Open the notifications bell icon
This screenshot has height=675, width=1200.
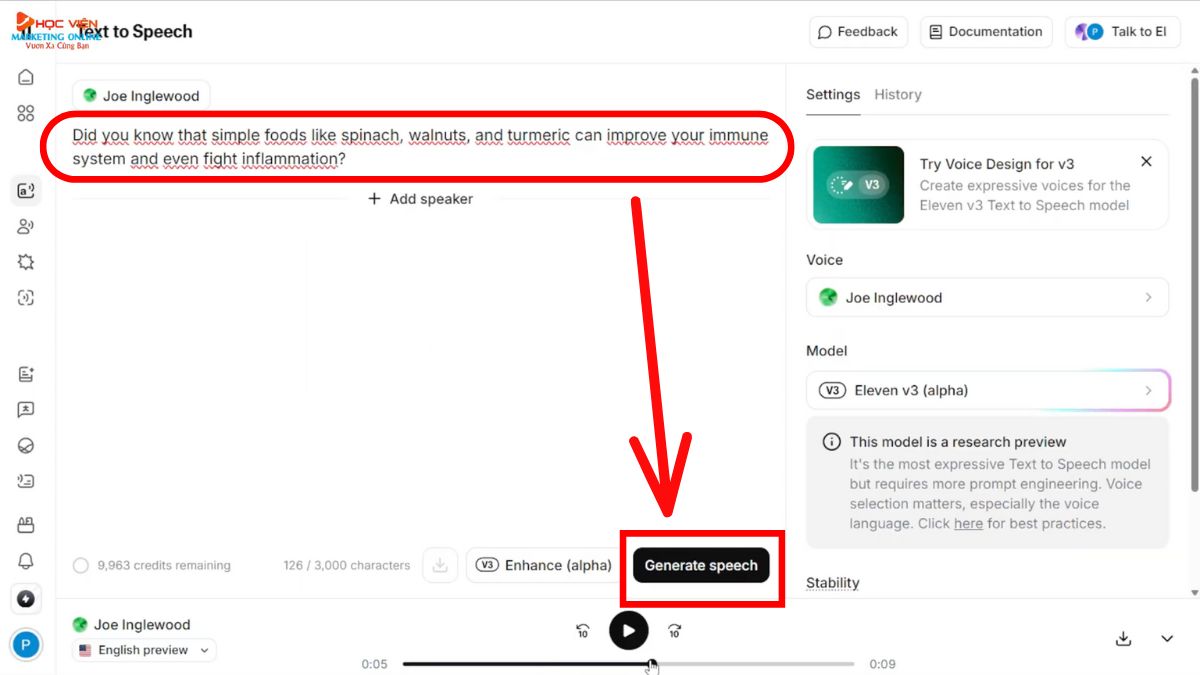tap(26, 561)
